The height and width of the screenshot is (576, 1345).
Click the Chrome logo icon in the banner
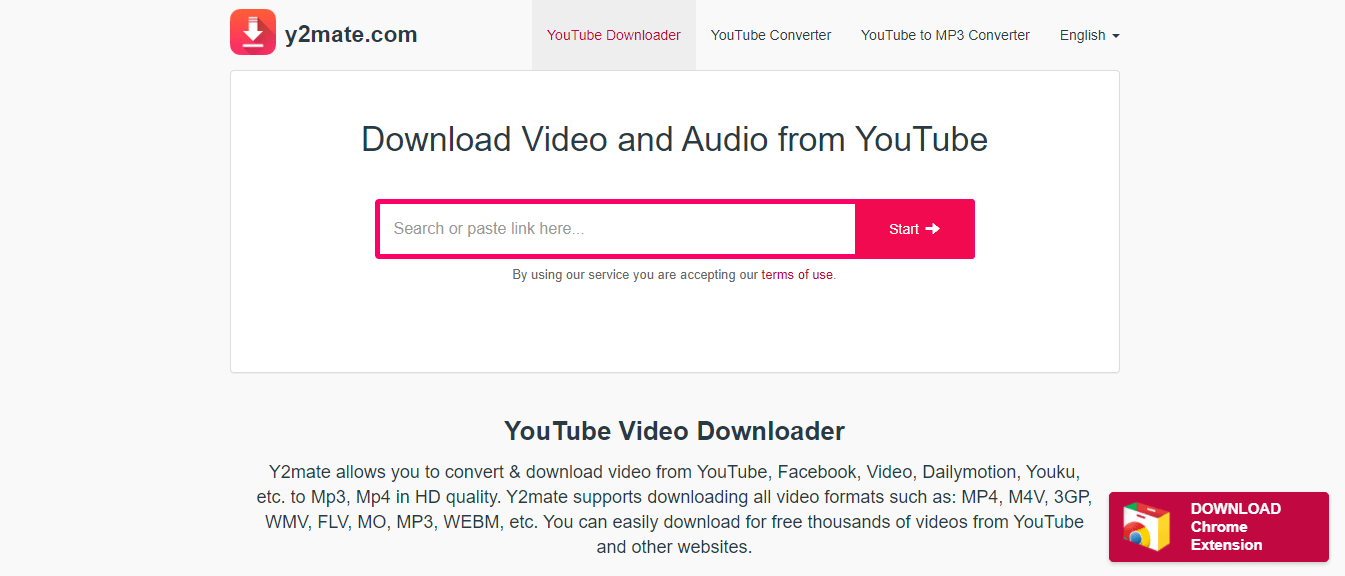coord(1146,527)
